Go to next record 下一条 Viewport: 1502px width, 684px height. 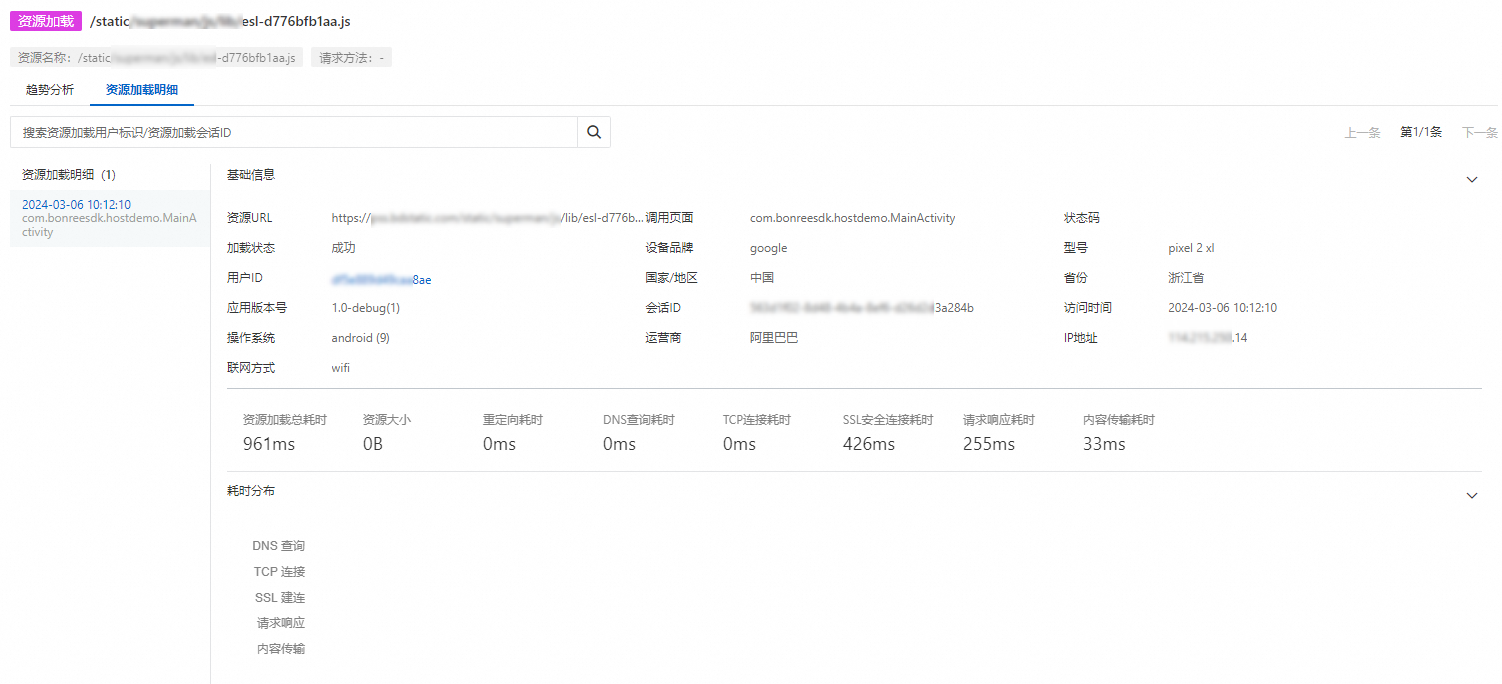pos(1479,132)
